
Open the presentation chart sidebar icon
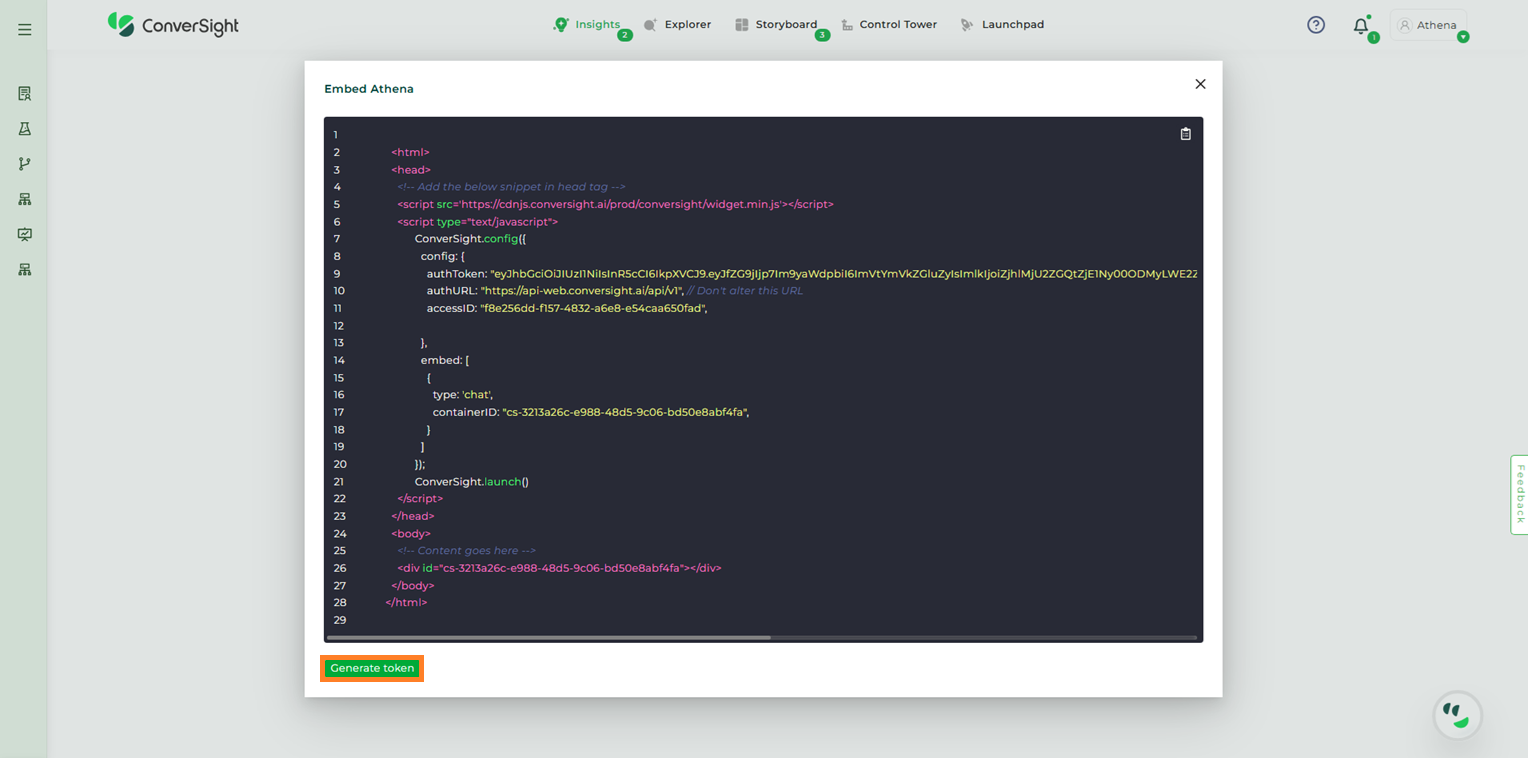click(x=25, y=234)
